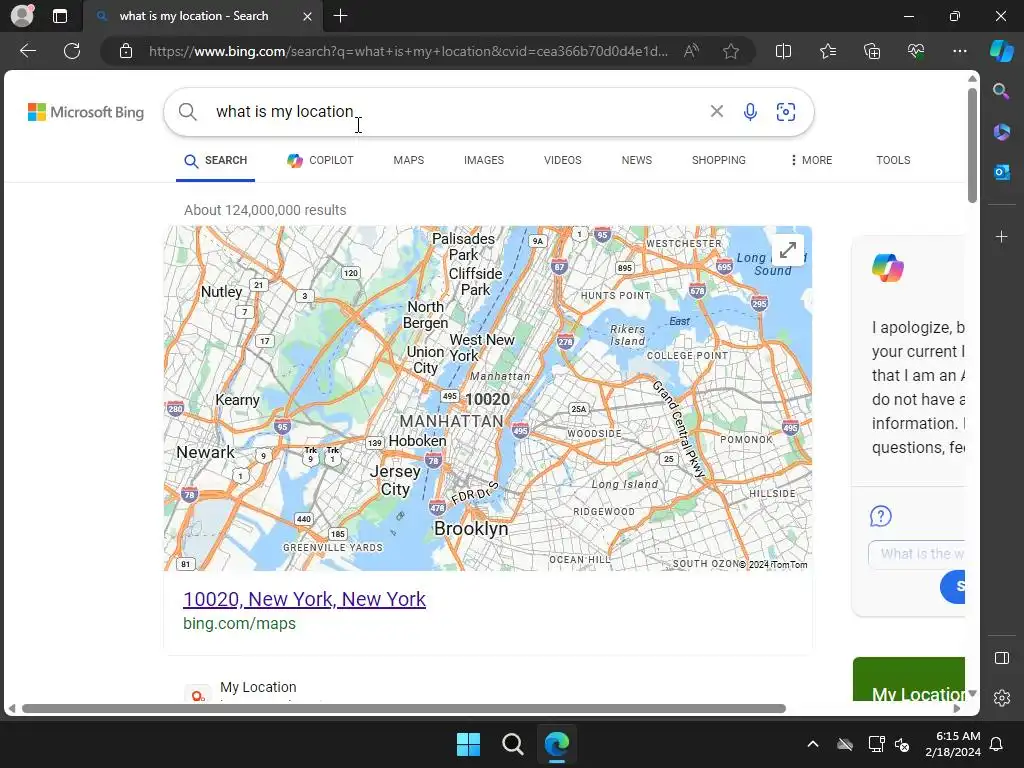Viewport: 1024px width, 768px height.
Task: Click the horizontal page scrollbar
Action: click(x=404, y=709)
